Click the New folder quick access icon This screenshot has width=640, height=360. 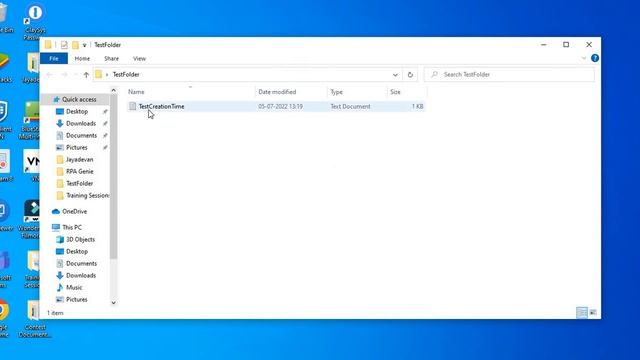pos(75,45)
